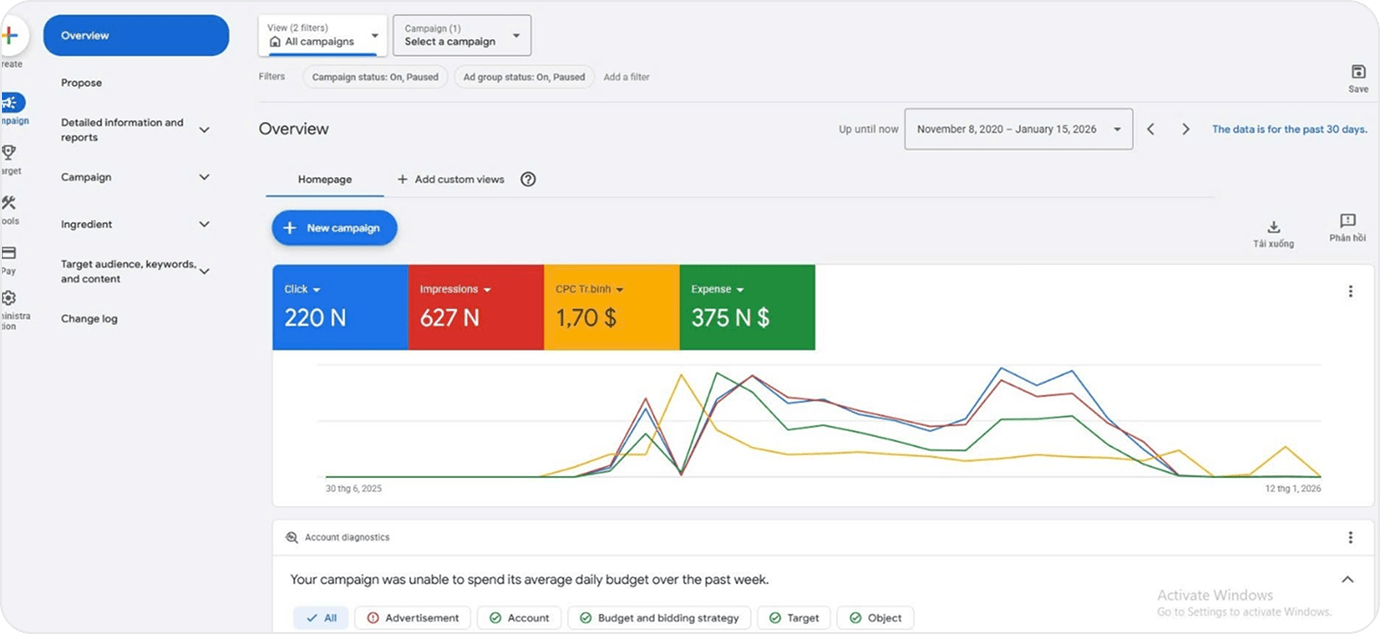Toggle the Budget and bidding strategy chip
Image resolution: width=1380 pixels, height=634 pixels.
[659, 618]
